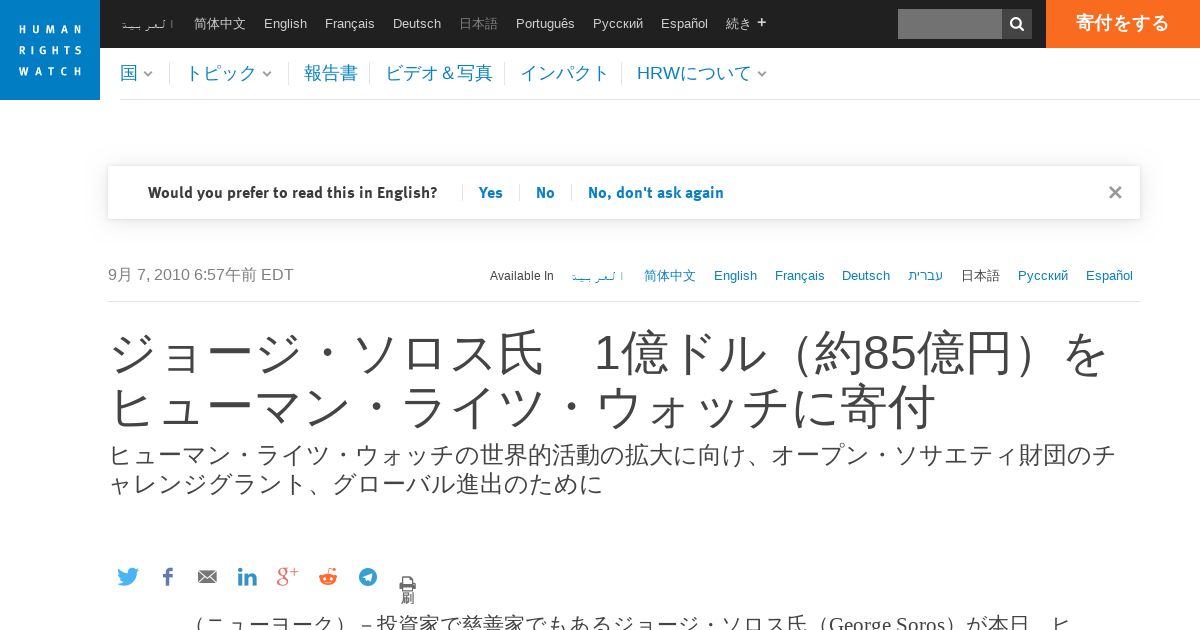Switch site to Português in top bar
Screen dimensions: 1200x630
click(x=546, y=23)
